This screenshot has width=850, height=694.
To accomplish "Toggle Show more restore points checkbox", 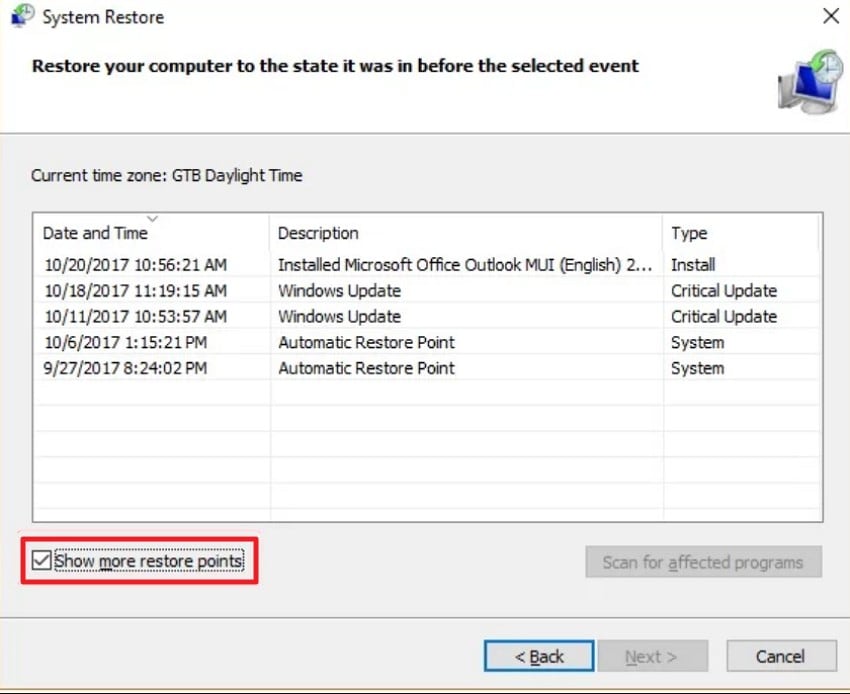I will (42, 561).
